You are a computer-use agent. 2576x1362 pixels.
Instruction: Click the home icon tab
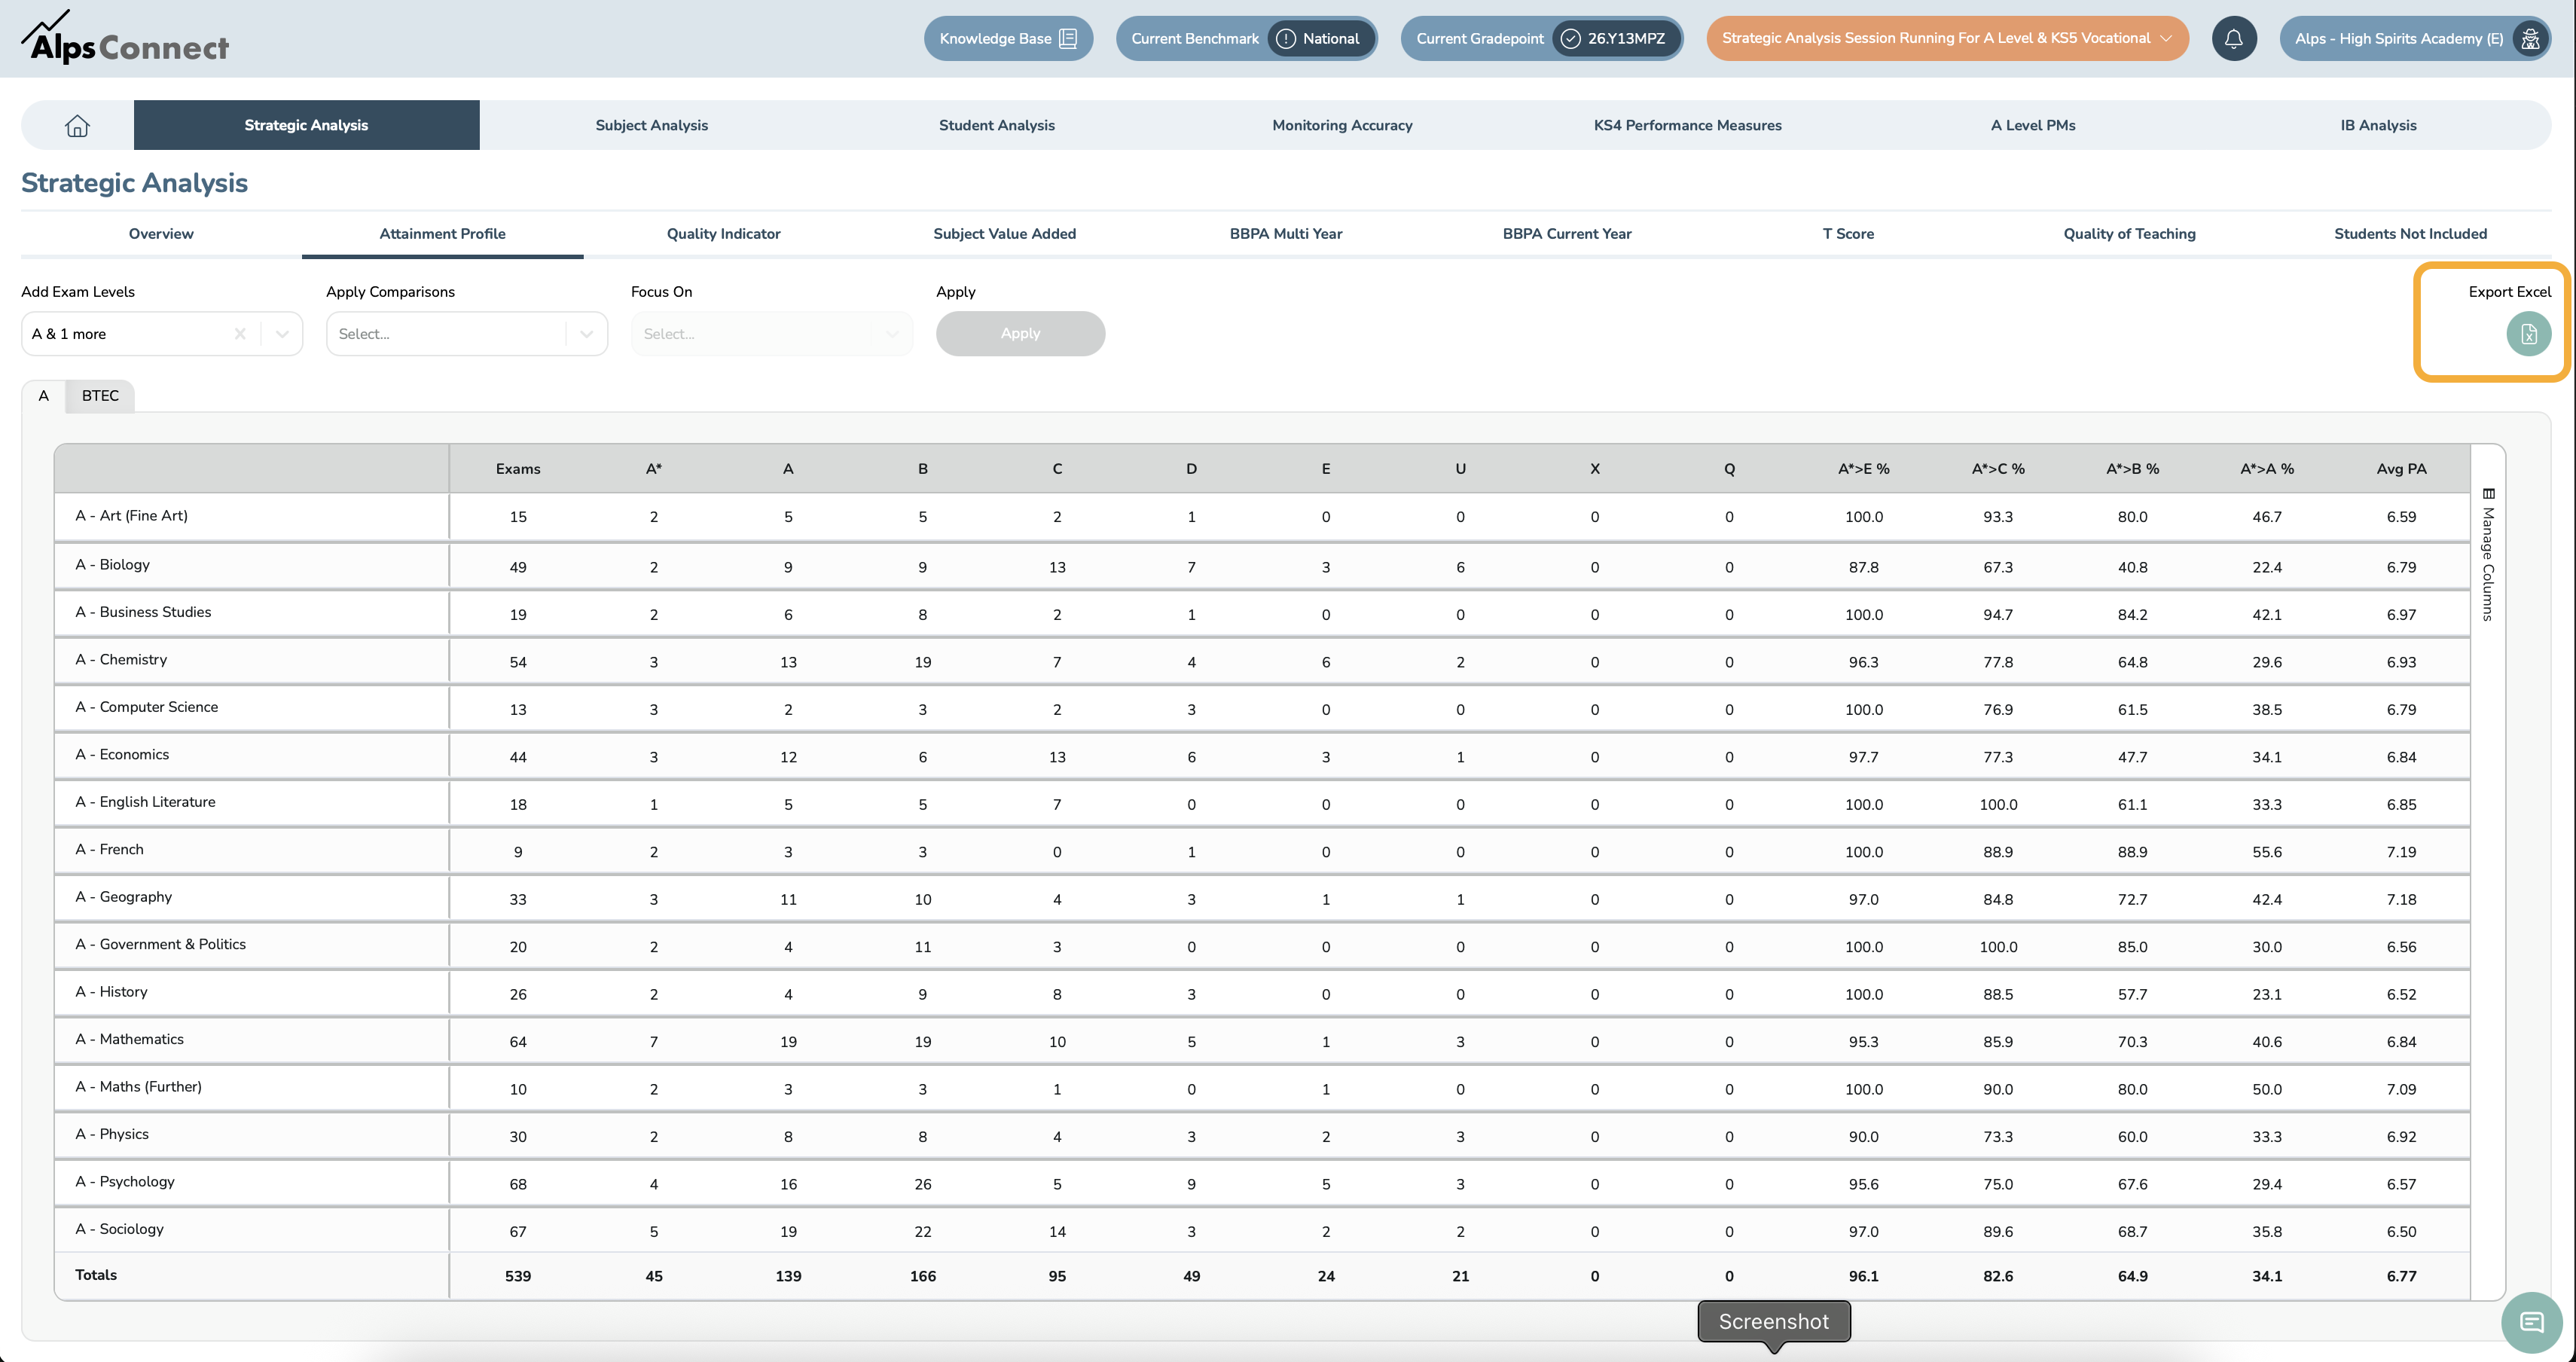point(77,125)
